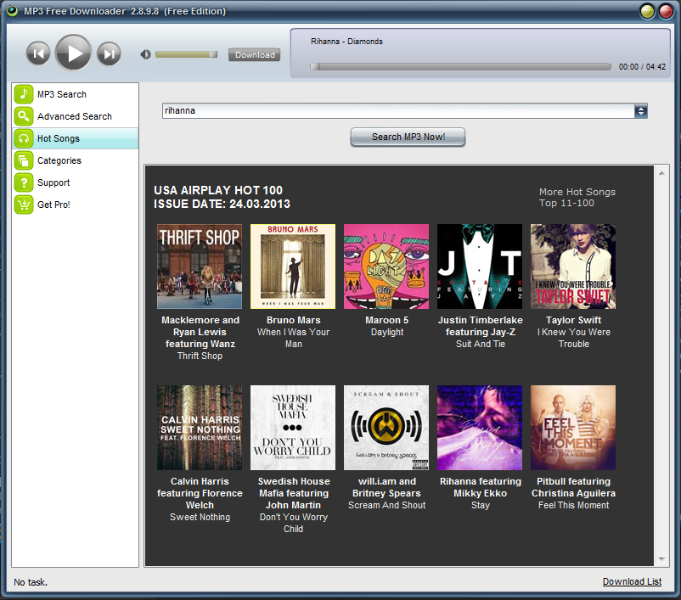Click the Categories icon in sidebar

point(23,161)
